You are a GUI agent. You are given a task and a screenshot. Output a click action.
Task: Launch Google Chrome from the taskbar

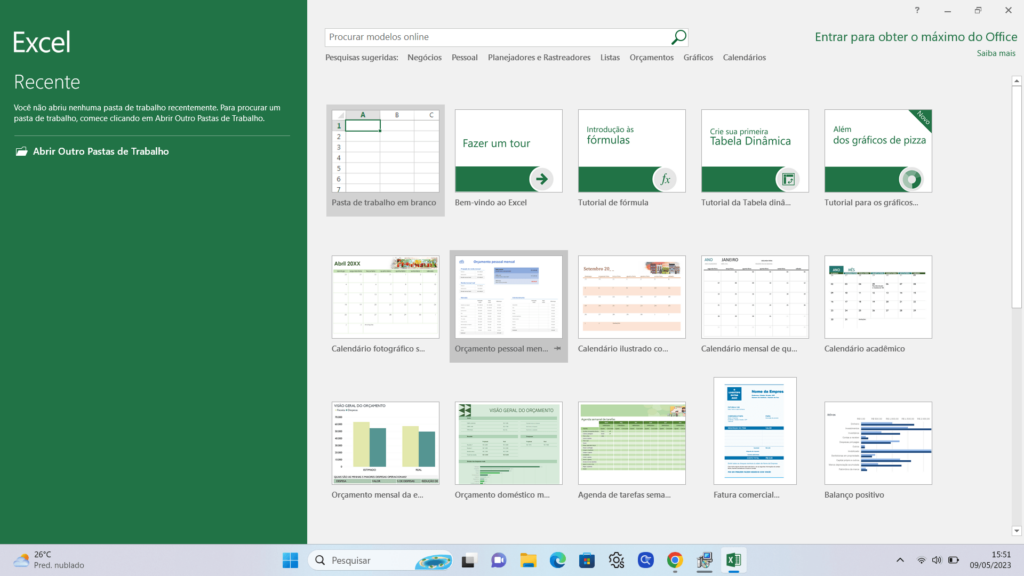675,560
